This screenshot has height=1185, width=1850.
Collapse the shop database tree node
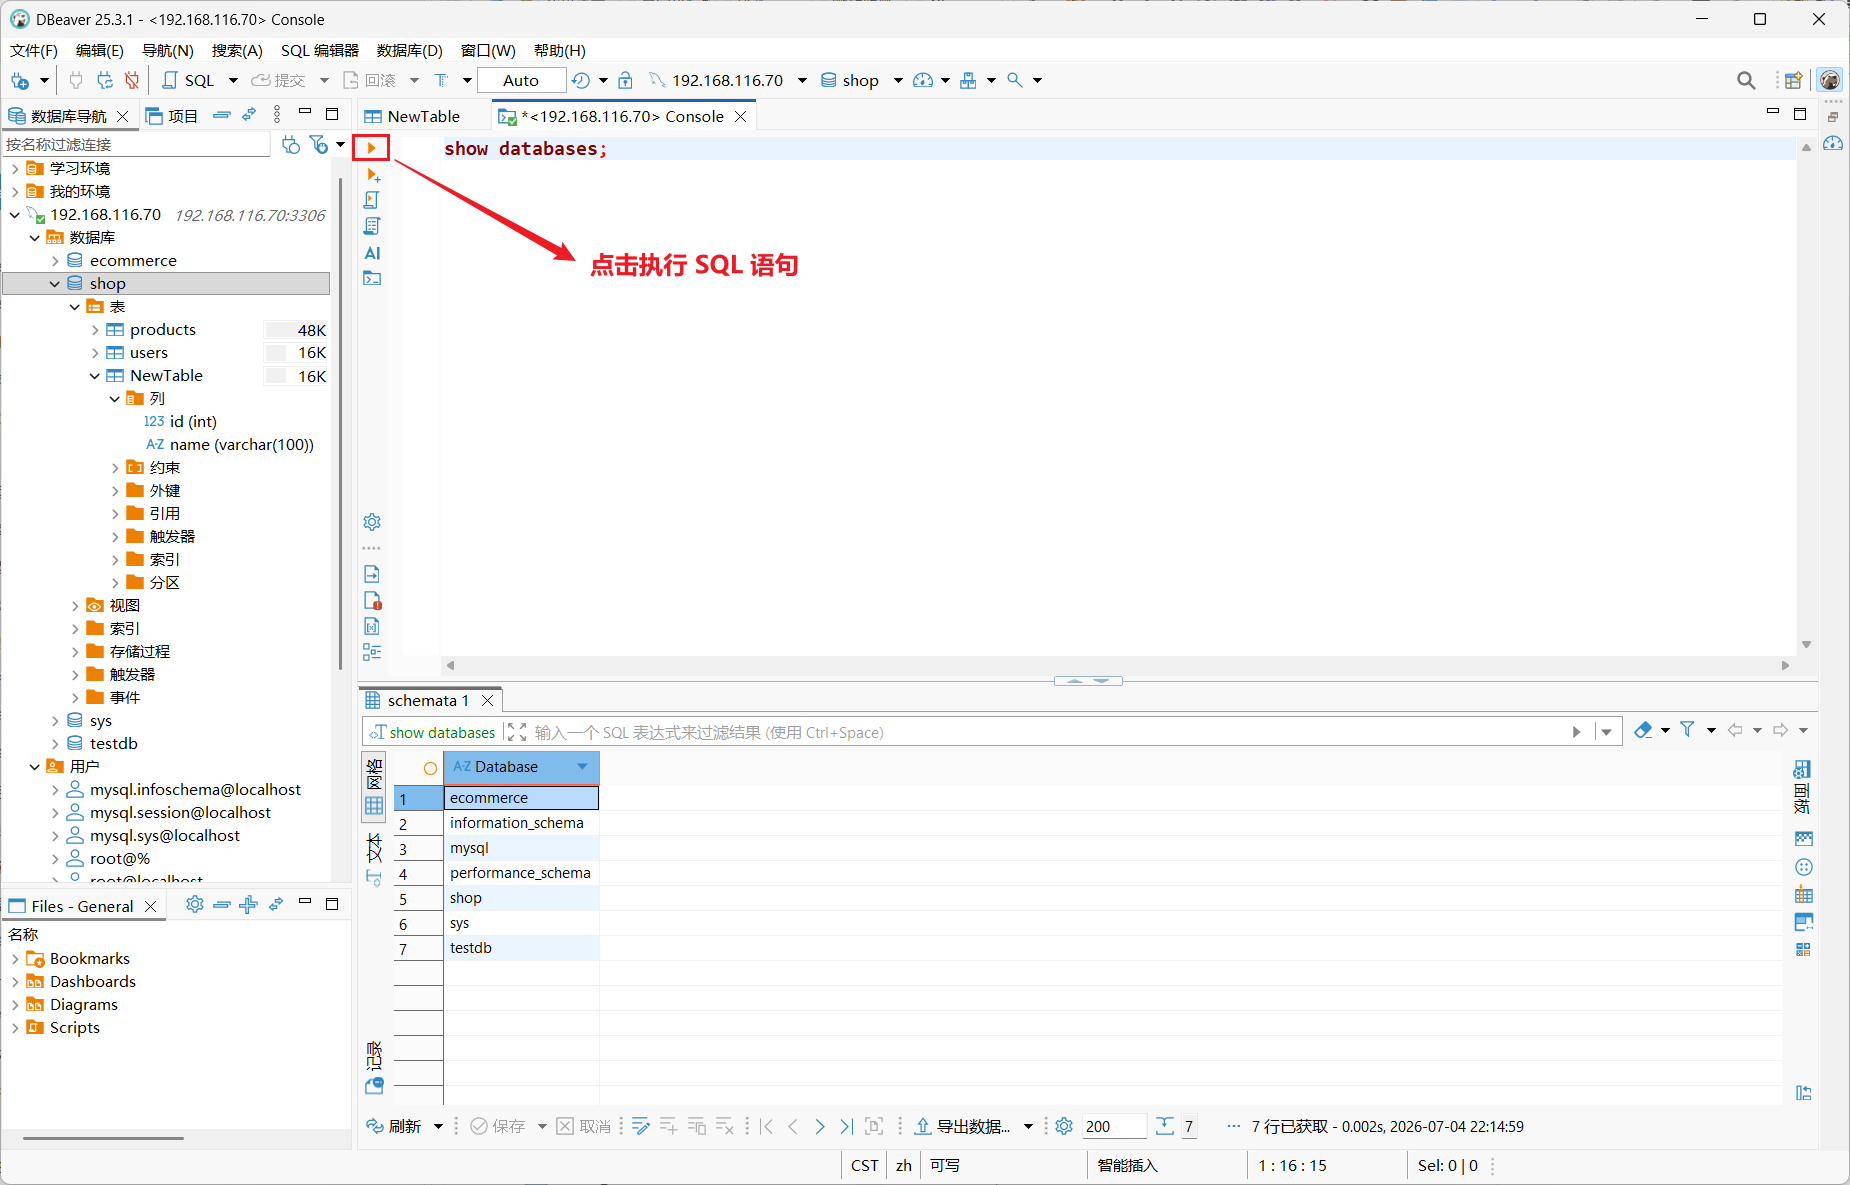(x=54, y=284)
